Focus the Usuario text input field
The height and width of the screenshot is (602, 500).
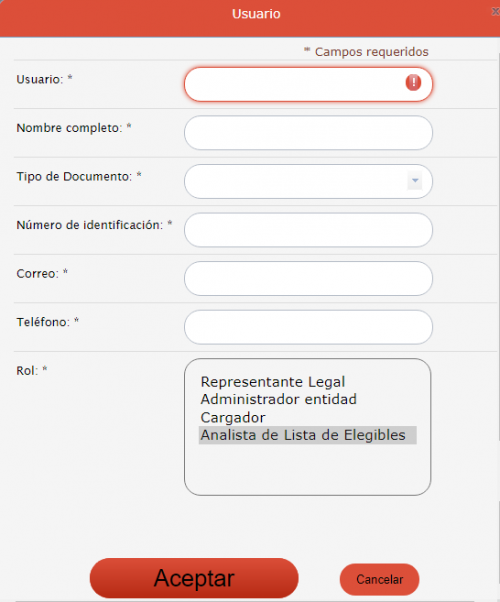tap(308, 84)
